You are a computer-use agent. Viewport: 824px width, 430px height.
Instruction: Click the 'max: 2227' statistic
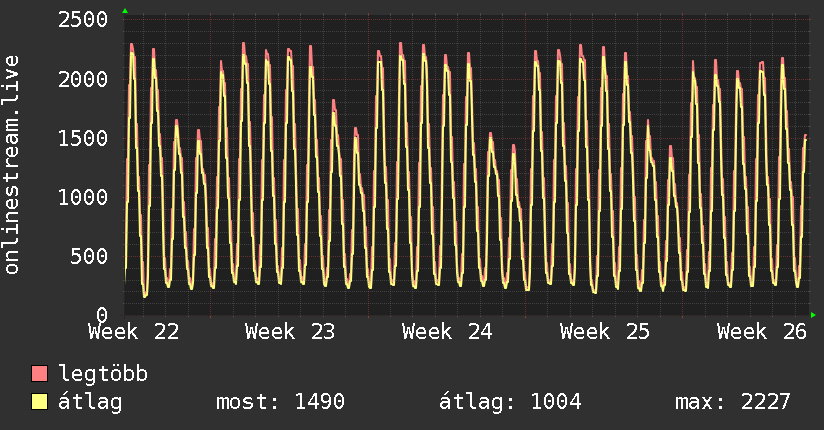[x=733, y=402]
